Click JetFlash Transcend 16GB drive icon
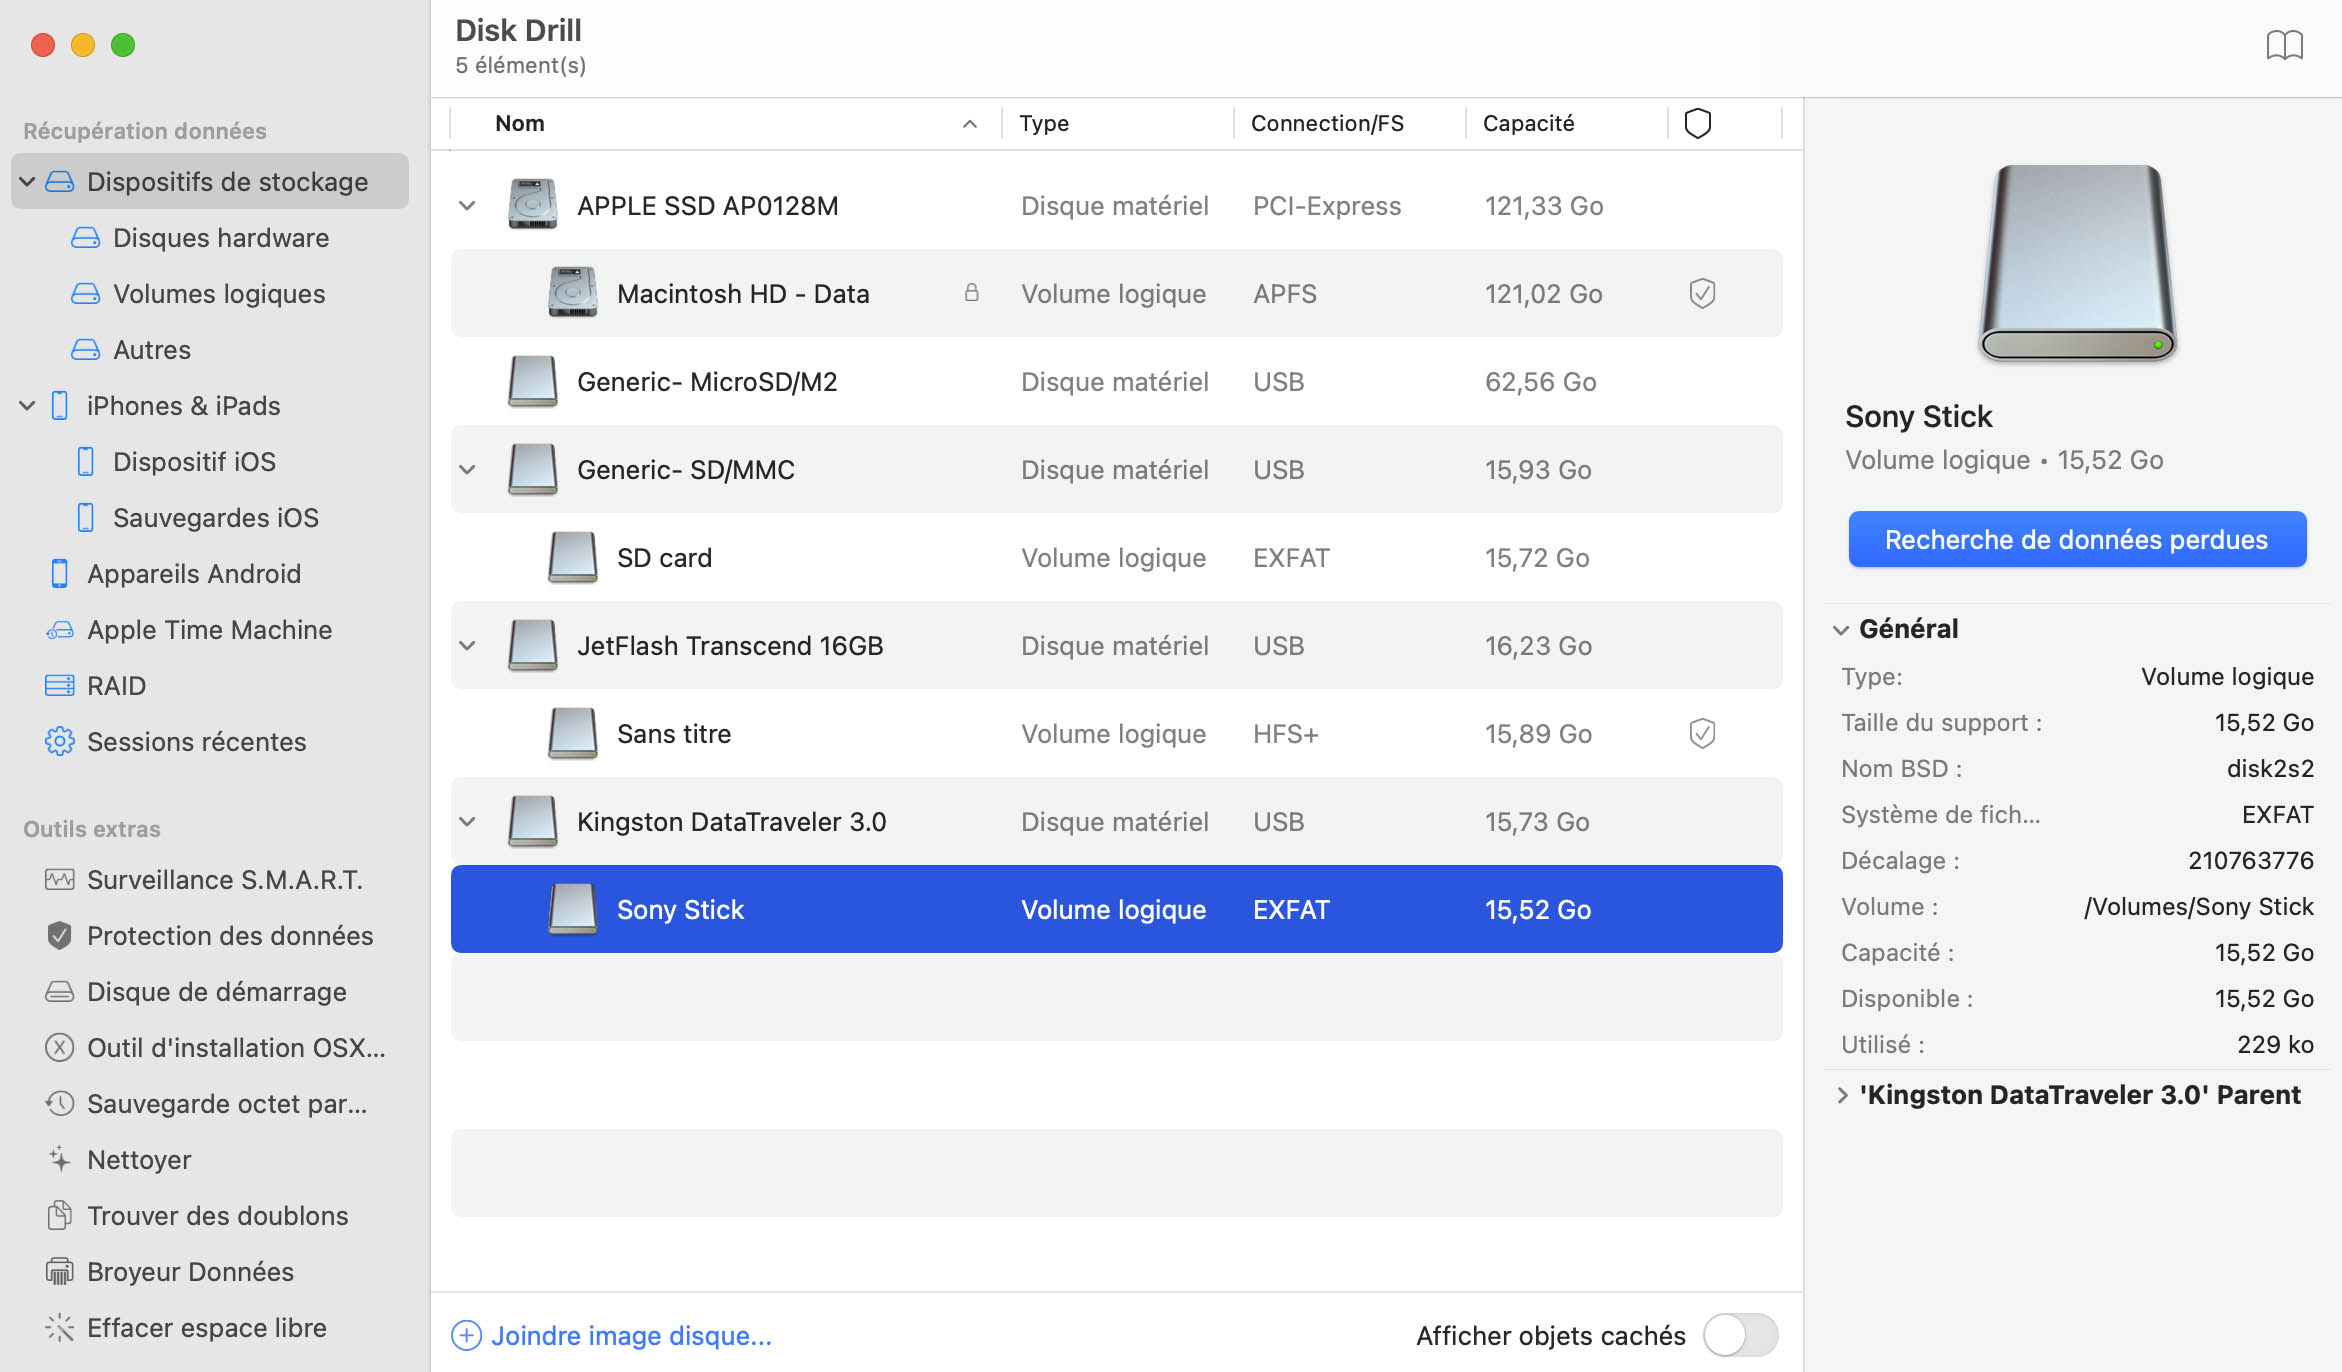The height and width of the screenshot is (1372, 2342). 532,645
